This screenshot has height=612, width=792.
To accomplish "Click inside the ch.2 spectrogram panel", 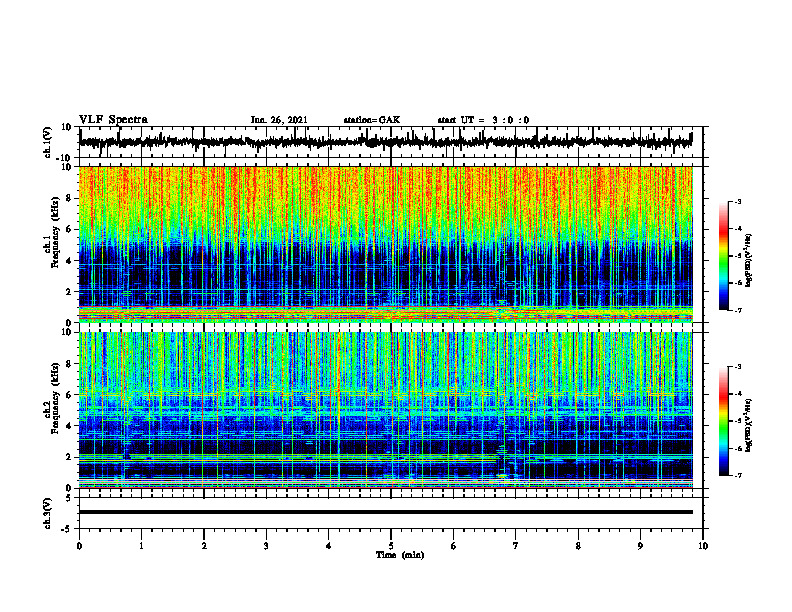I will (386, 410).
